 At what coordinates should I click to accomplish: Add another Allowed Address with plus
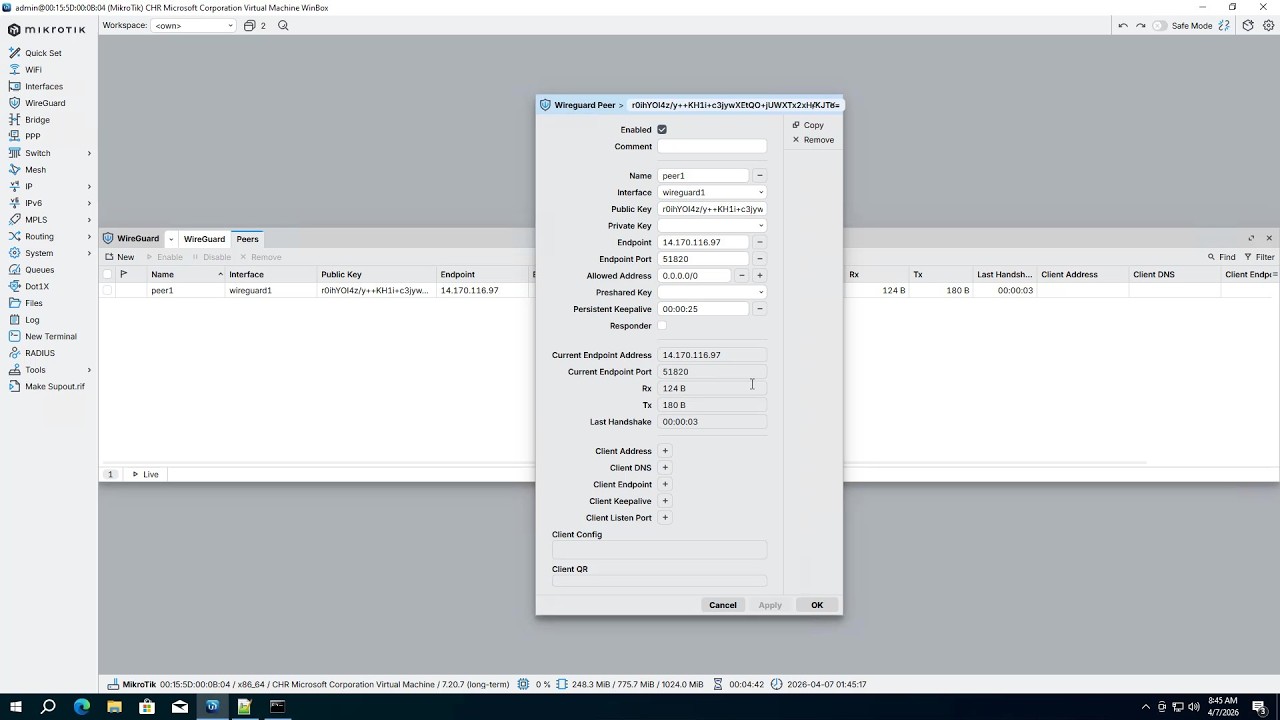pos(760,276)
